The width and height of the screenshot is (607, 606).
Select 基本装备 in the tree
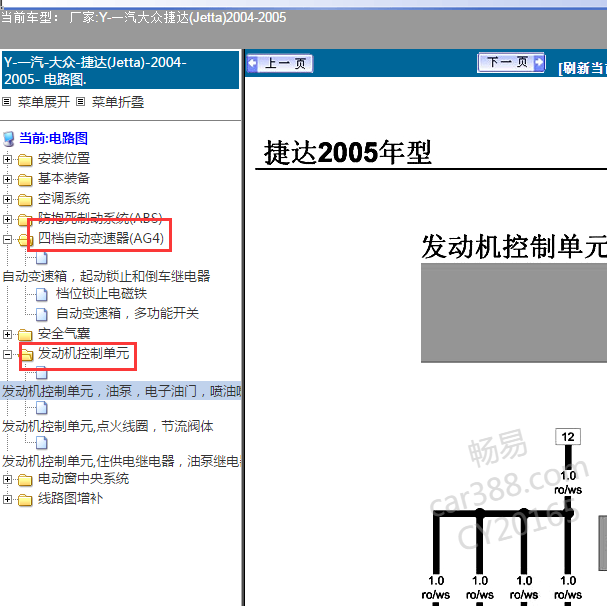[64, 179]
